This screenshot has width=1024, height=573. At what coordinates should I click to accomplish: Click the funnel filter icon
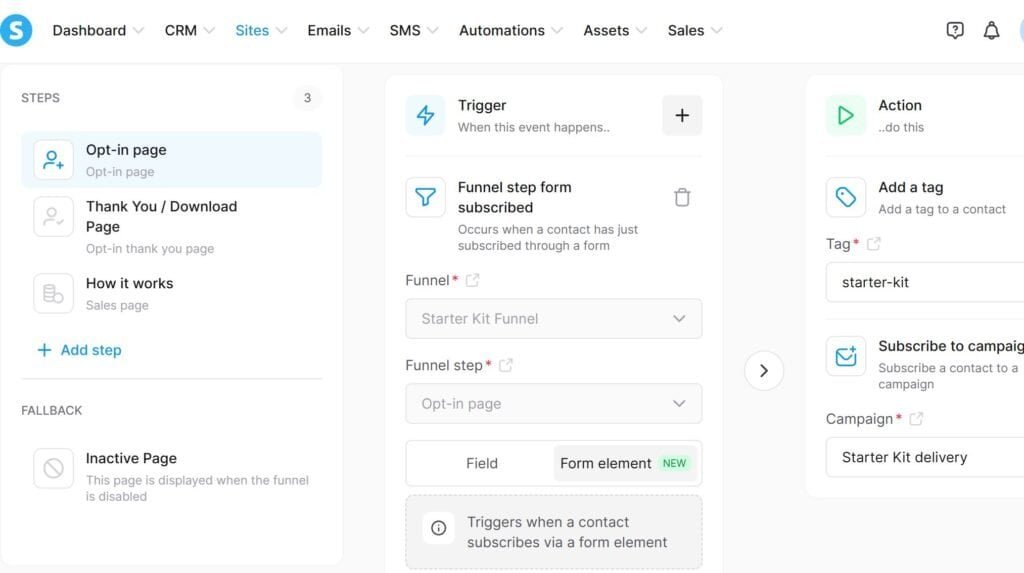(x=425, y=197)
